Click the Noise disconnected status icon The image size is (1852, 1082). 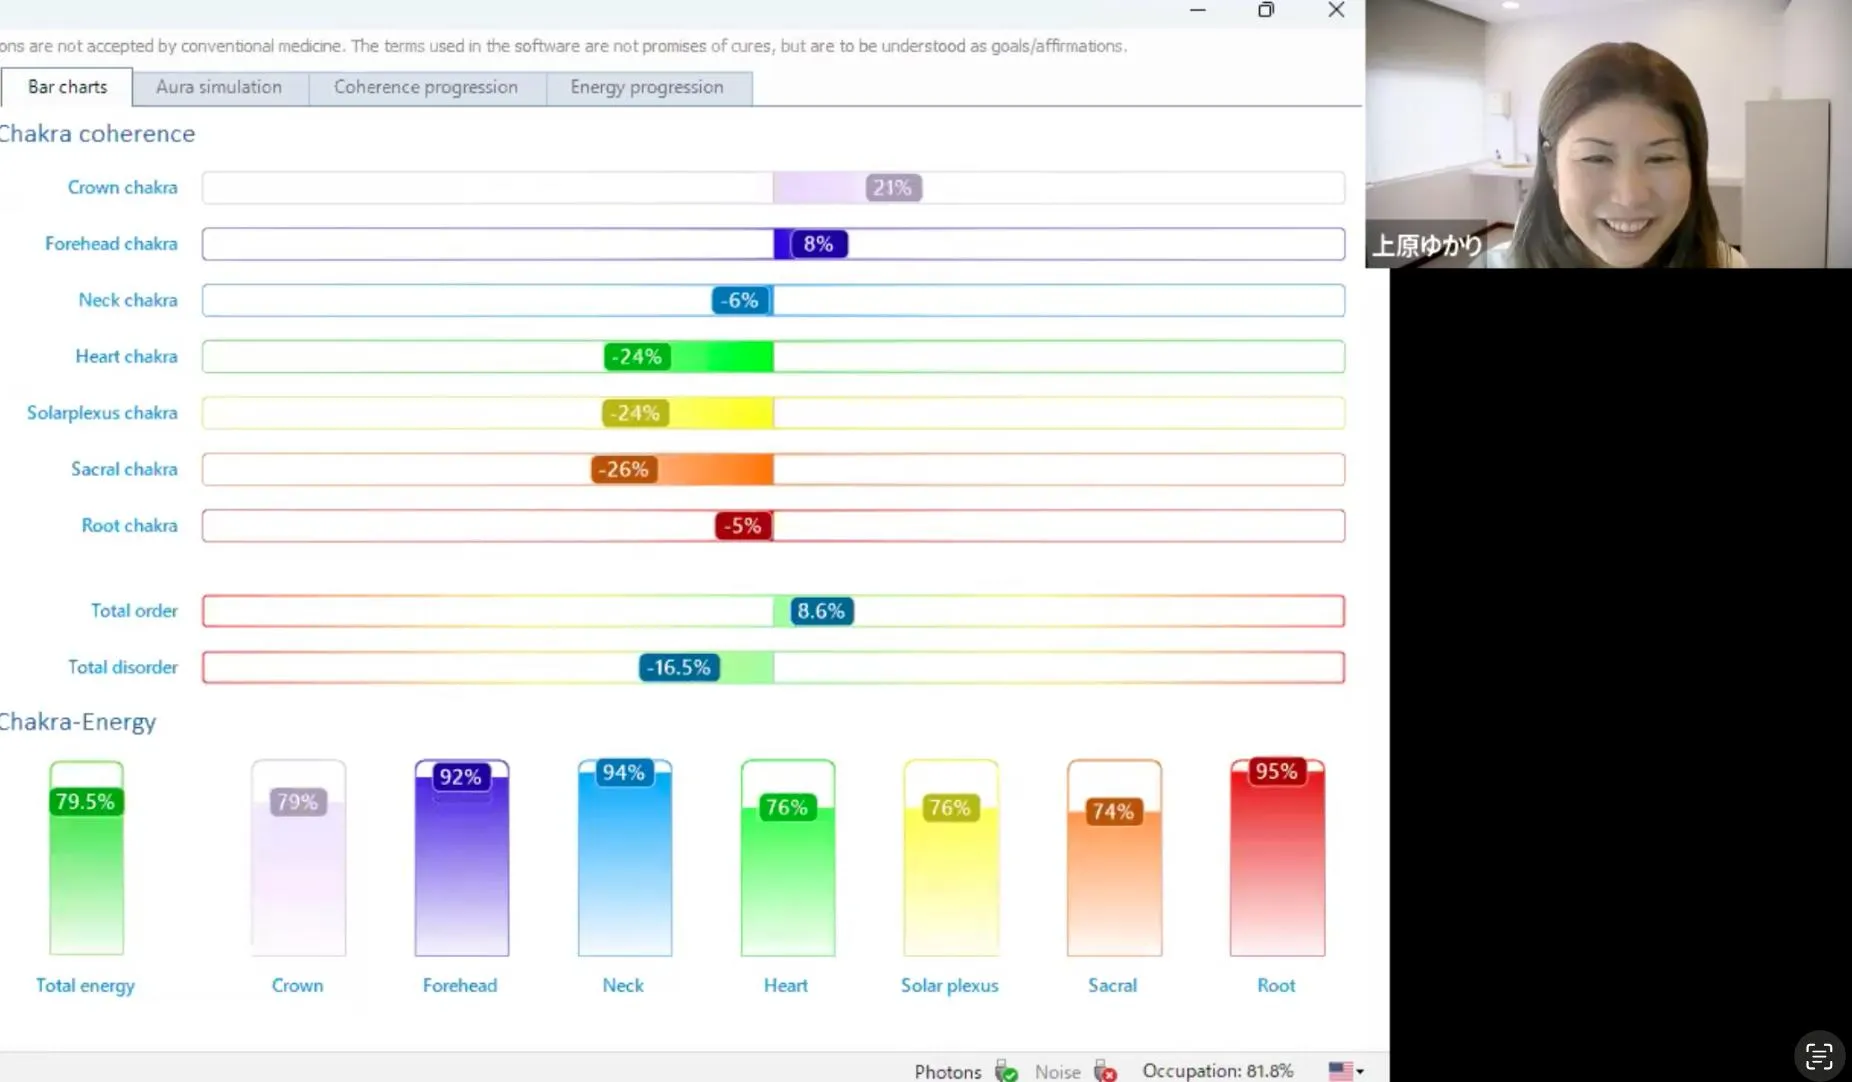click(x=1105, y=1071)
